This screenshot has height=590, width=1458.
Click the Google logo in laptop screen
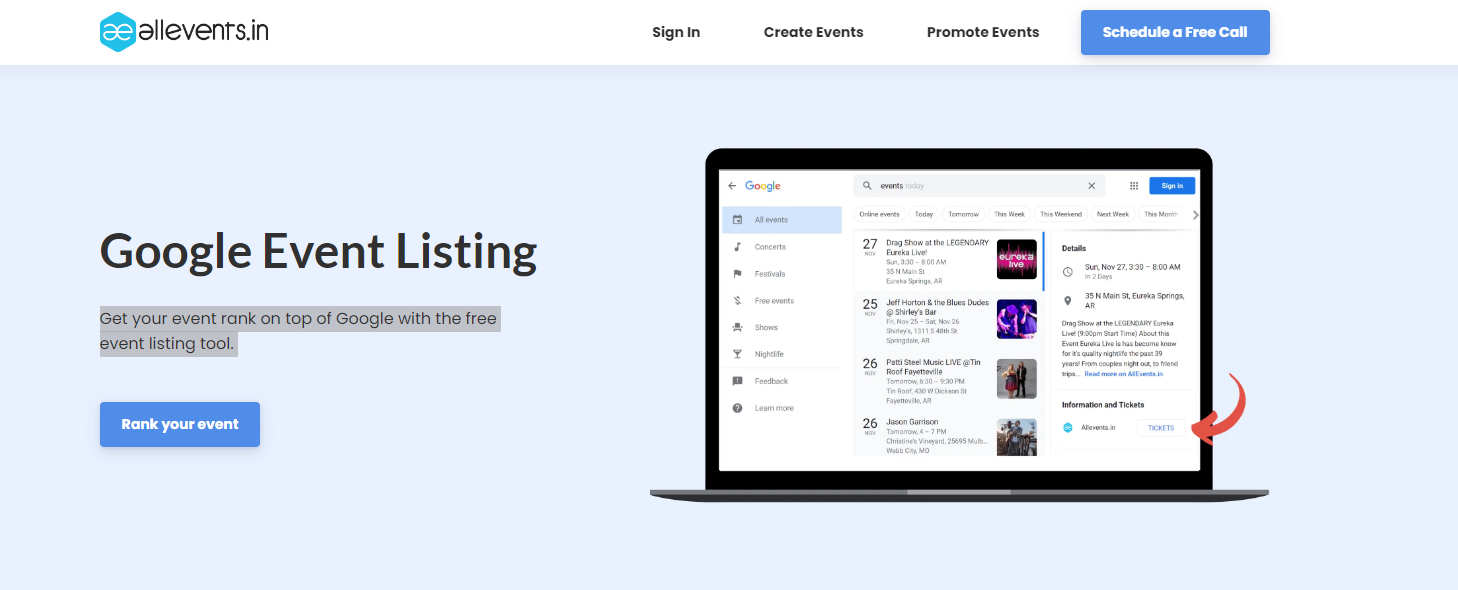click(x=762, y=186)
